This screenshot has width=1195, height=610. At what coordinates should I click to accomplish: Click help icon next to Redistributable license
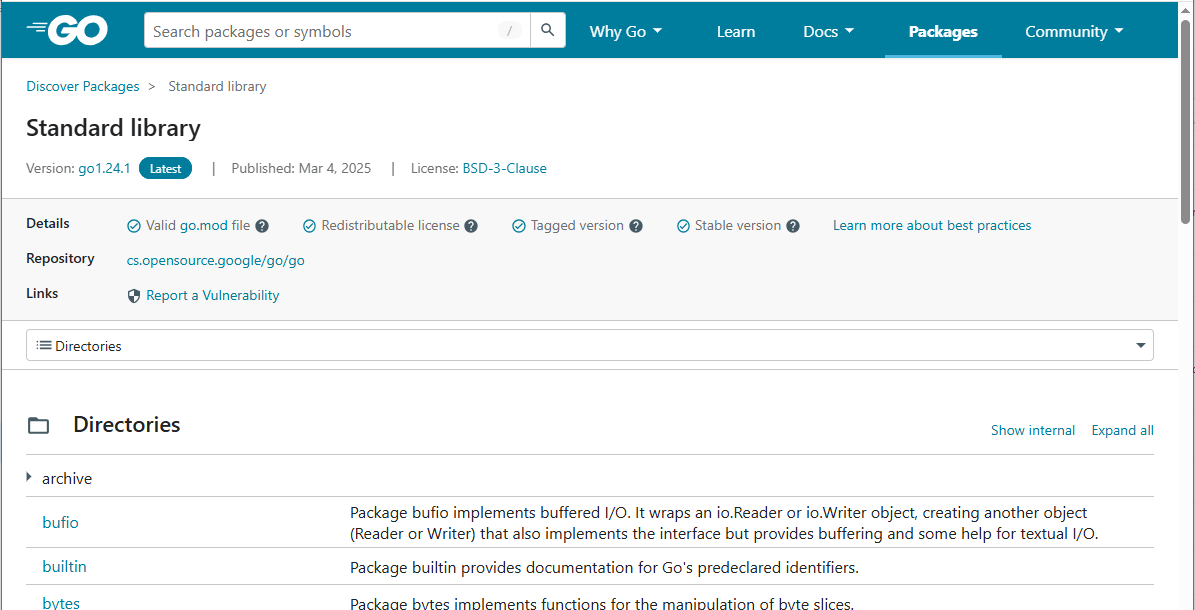(x=471, y=226)
